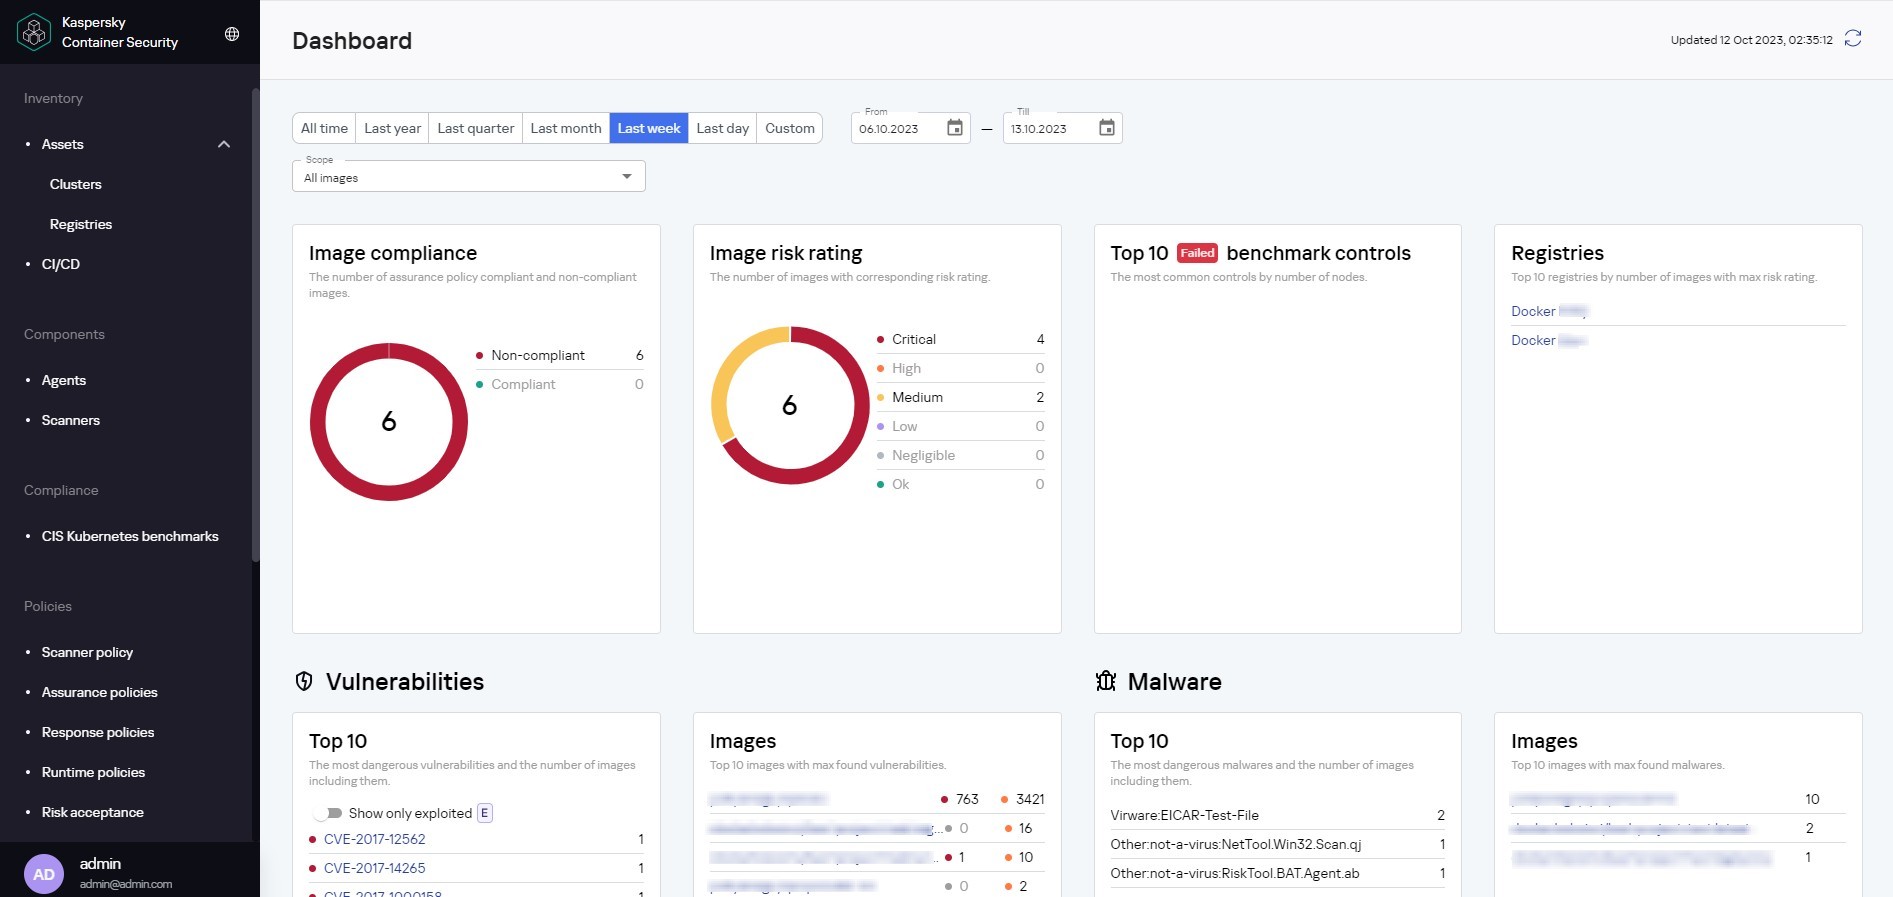This screenshot has height=897, width=1893.
Task: Open the language globe icon
Action: pyautogui.click(x=232, y=34)
